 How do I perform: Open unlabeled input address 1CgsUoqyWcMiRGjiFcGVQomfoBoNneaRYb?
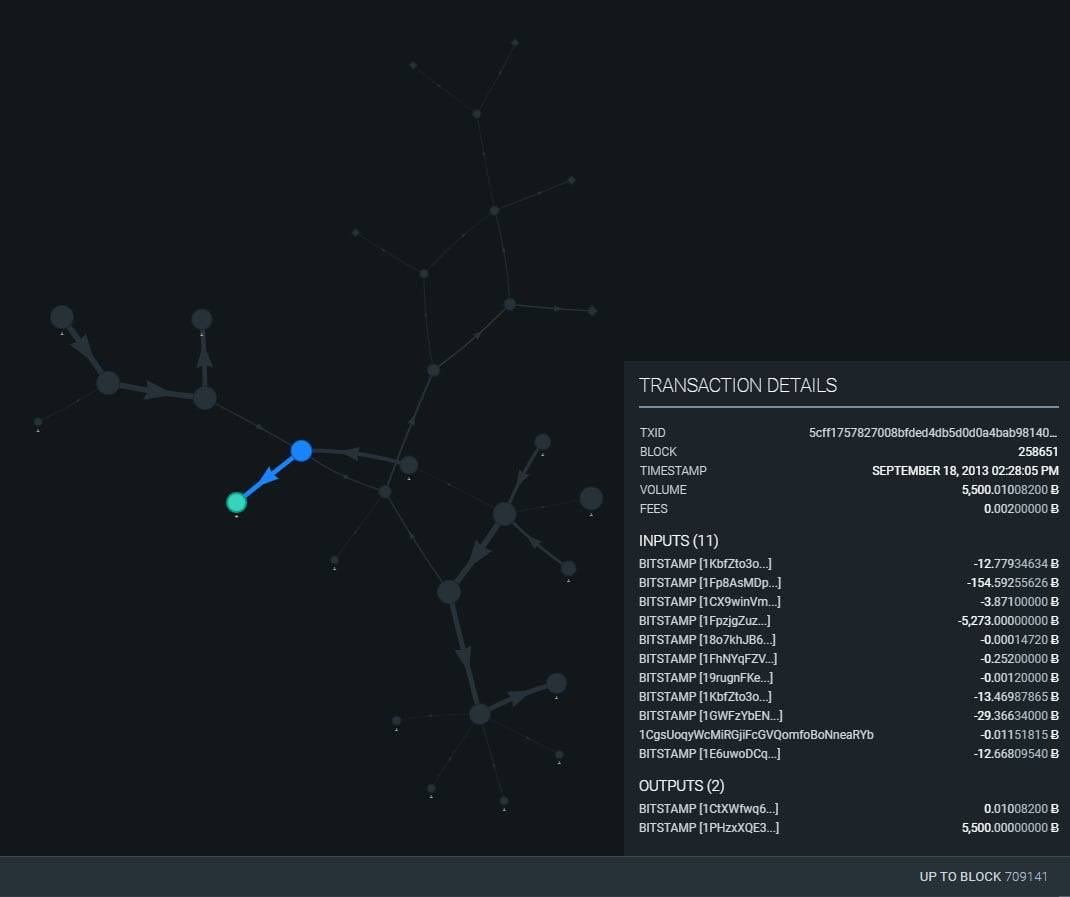756,735
